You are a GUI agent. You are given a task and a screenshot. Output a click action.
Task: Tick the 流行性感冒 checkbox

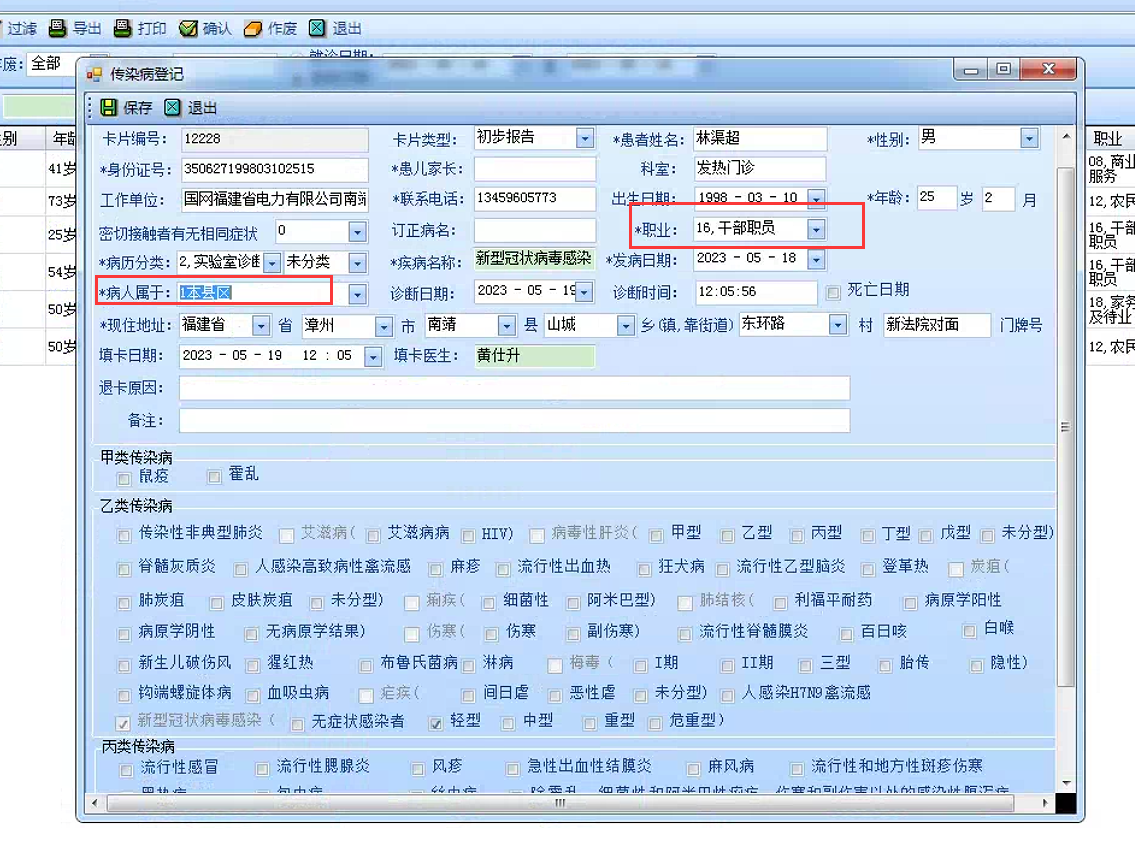tap(126, 769)
